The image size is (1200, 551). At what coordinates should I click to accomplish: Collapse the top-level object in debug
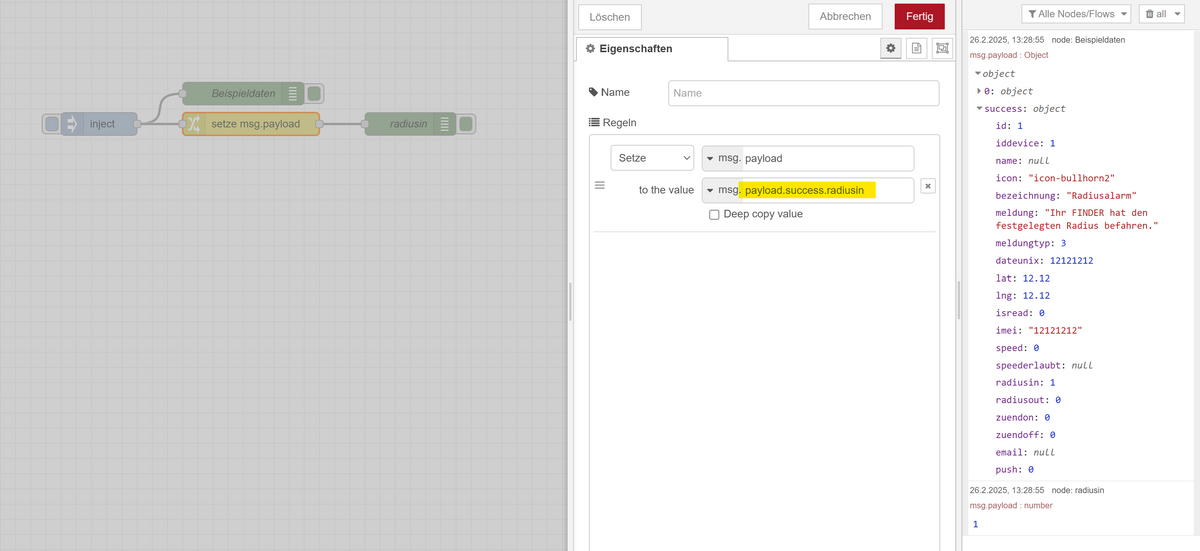(978, 74)
